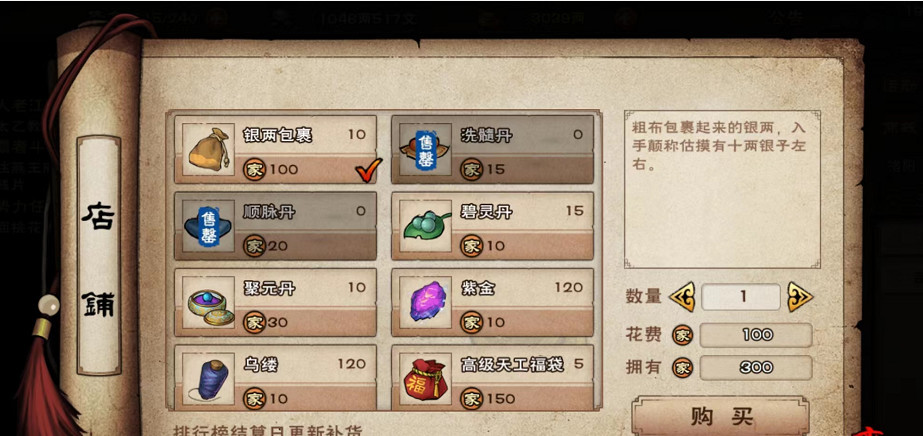Pick the blue 乌缕 thread spool icon

(x=208, y=378)
